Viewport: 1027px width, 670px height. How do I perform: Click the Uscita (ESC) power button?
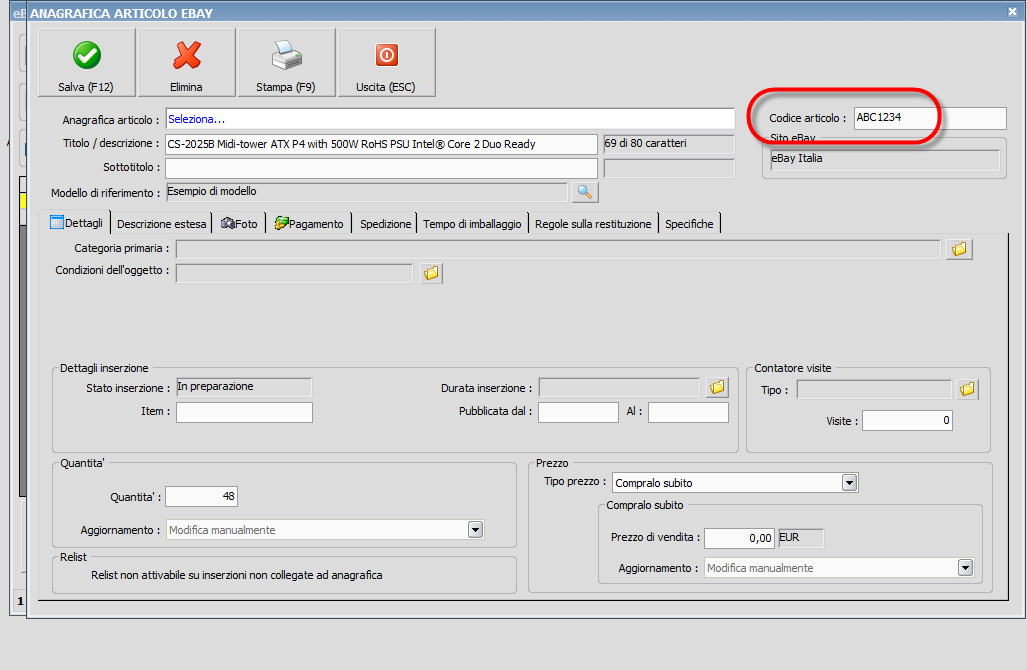[386, 63]
